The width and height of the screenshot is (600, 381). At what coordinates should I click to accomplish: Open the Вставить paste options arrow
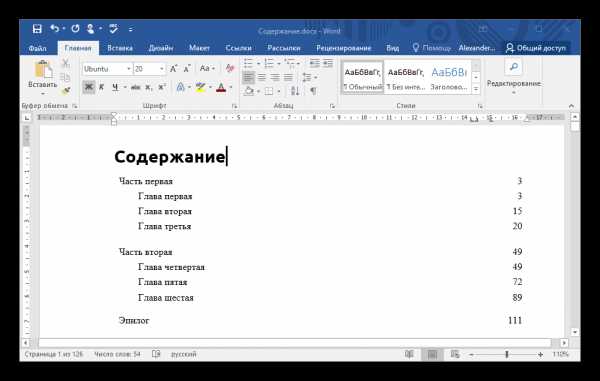pyautogui.click(x=42, y=94)
